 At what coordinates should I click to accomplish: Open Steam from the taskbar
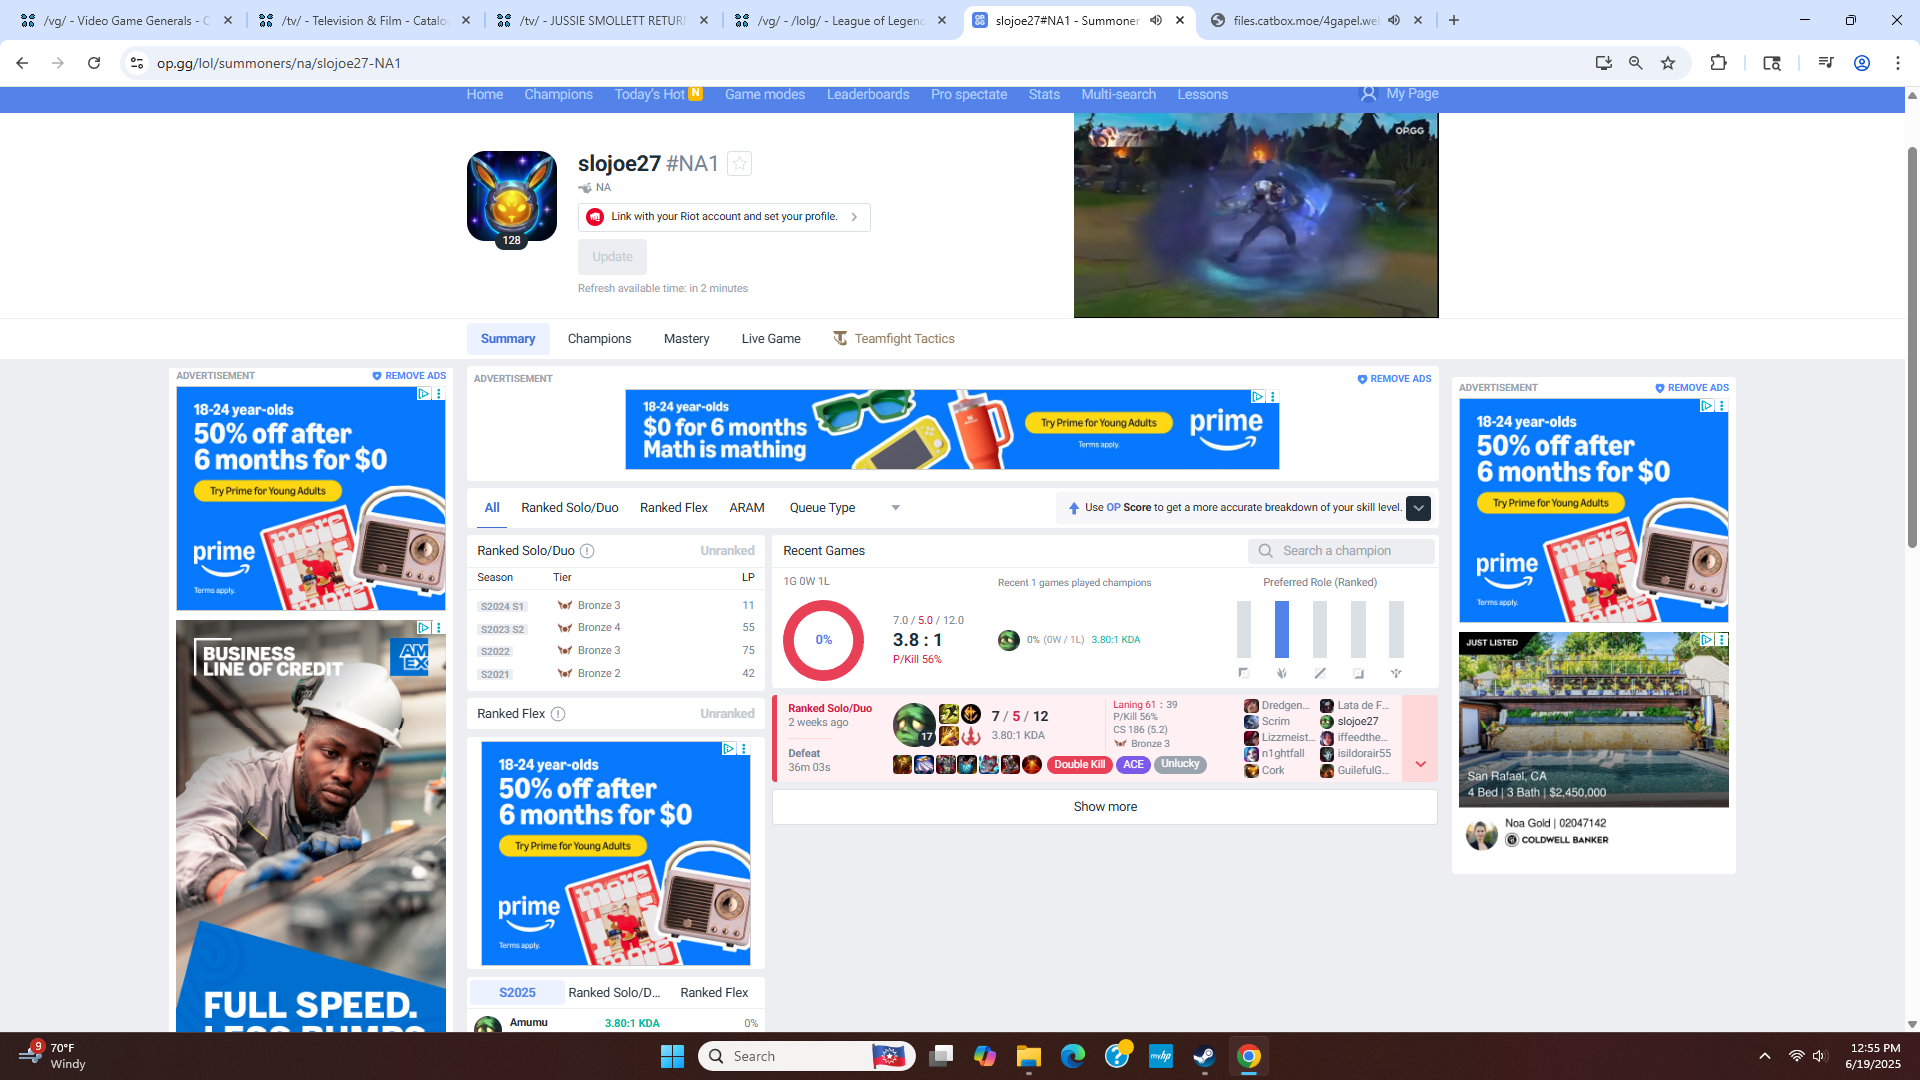pos(1204,1056)
